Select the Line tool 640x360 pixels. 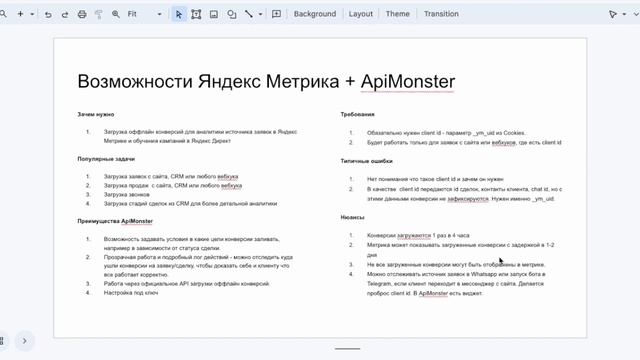(249, 14)
